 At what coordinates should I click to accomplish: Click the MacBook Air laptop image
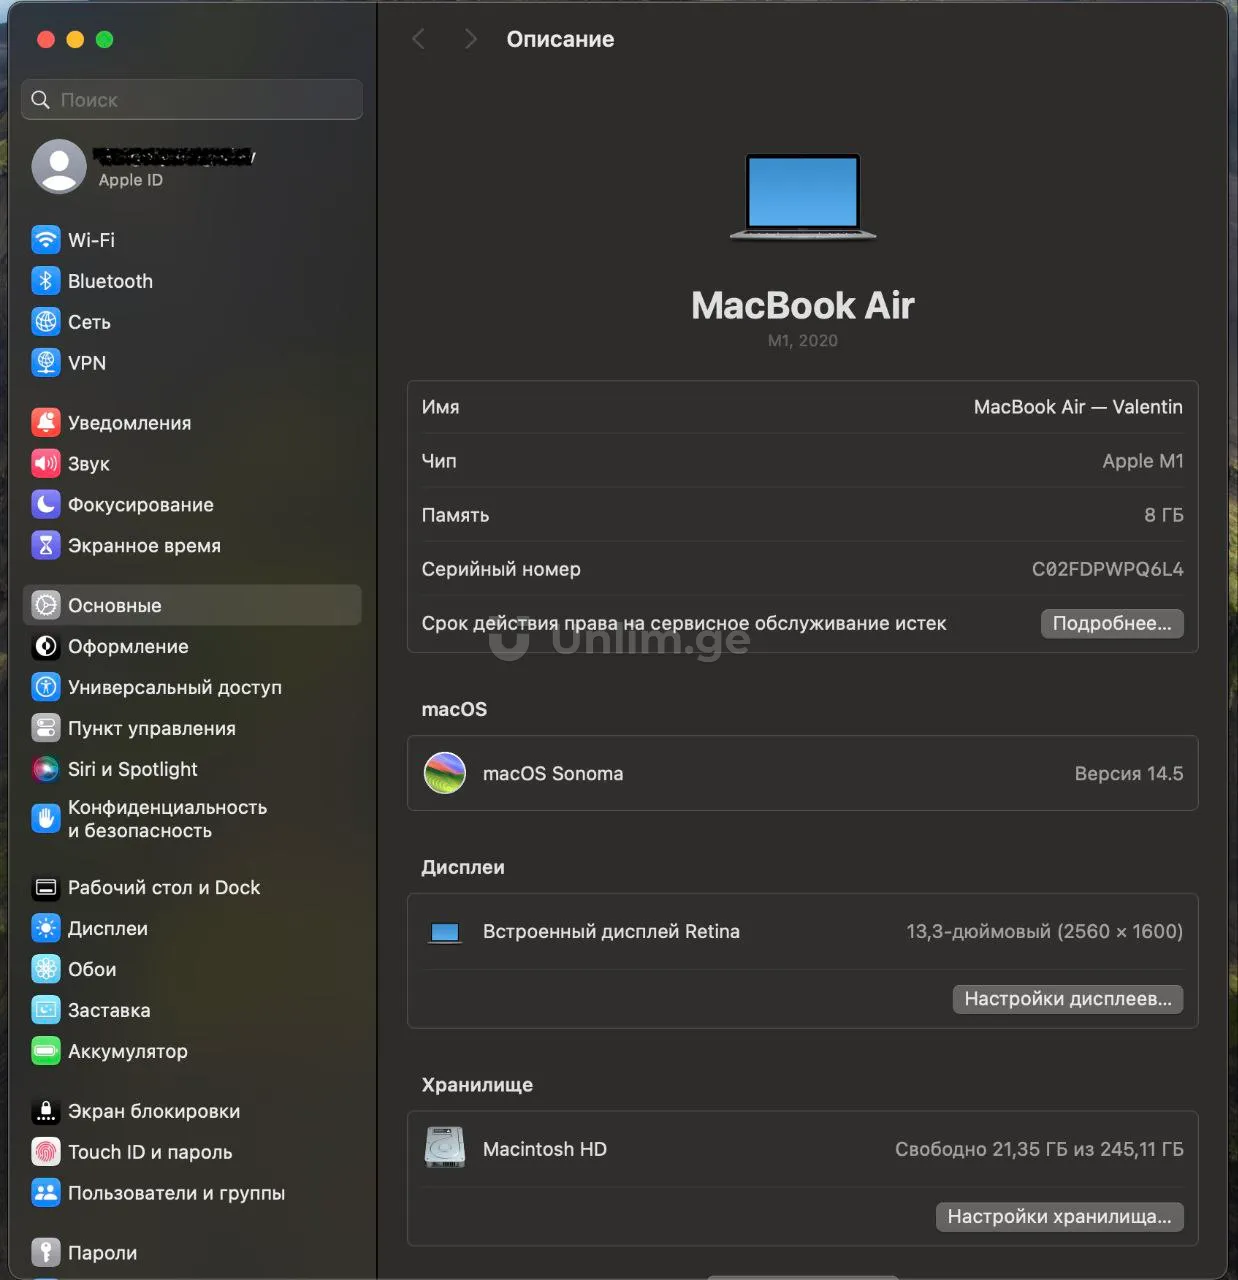pos(803,196)
